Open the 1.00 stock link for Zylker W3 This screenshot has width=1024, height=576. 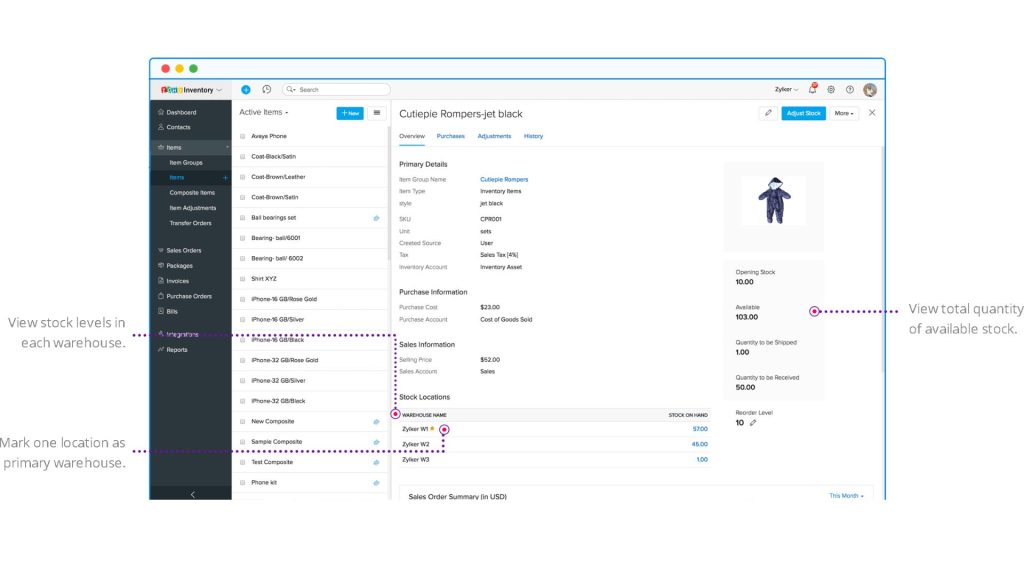702,460
